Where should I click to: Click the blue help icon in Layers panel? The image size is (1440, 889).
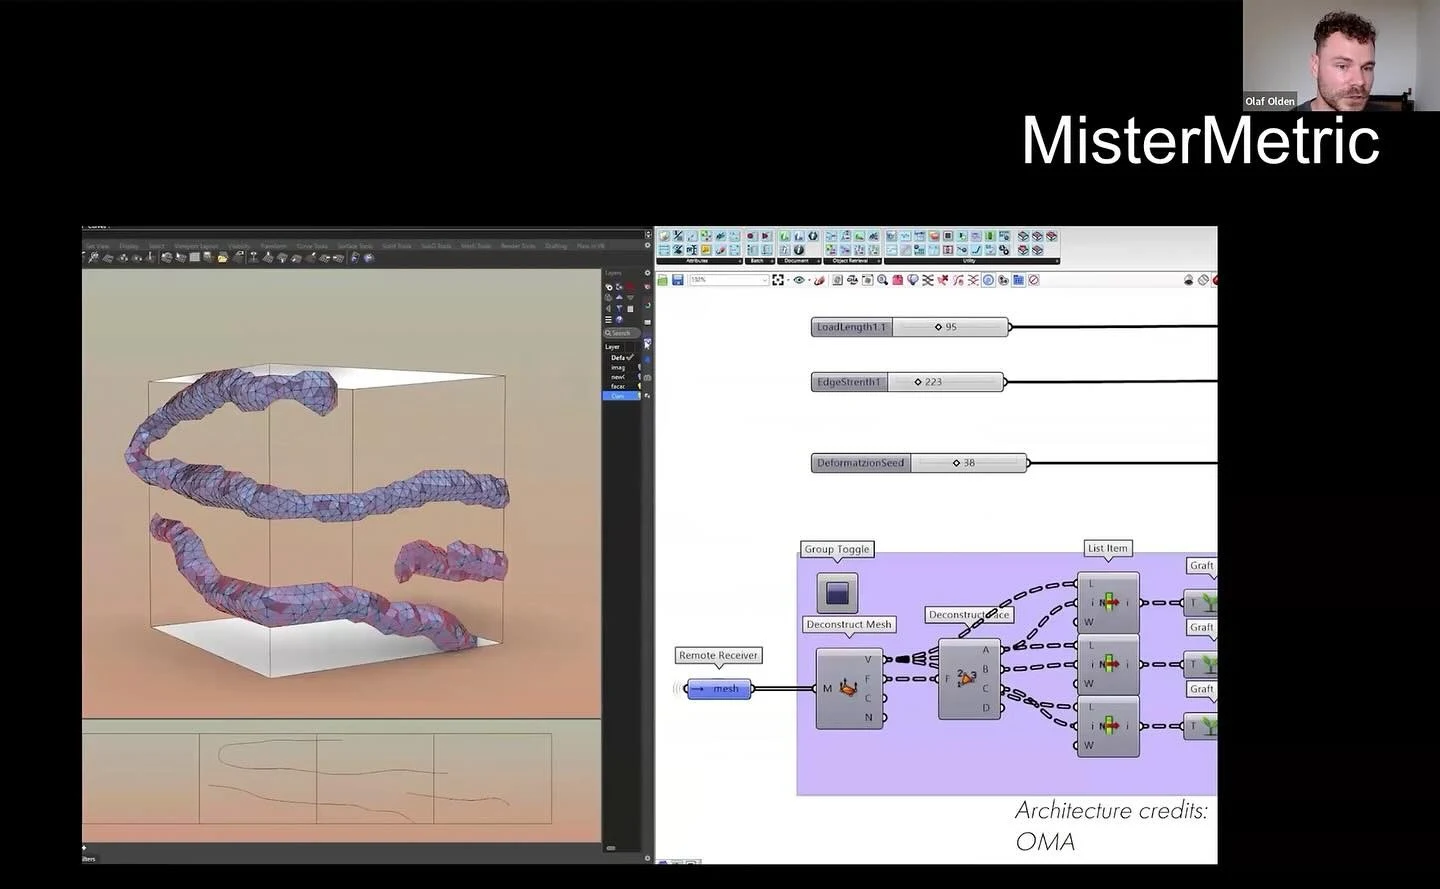coord(619,320)
